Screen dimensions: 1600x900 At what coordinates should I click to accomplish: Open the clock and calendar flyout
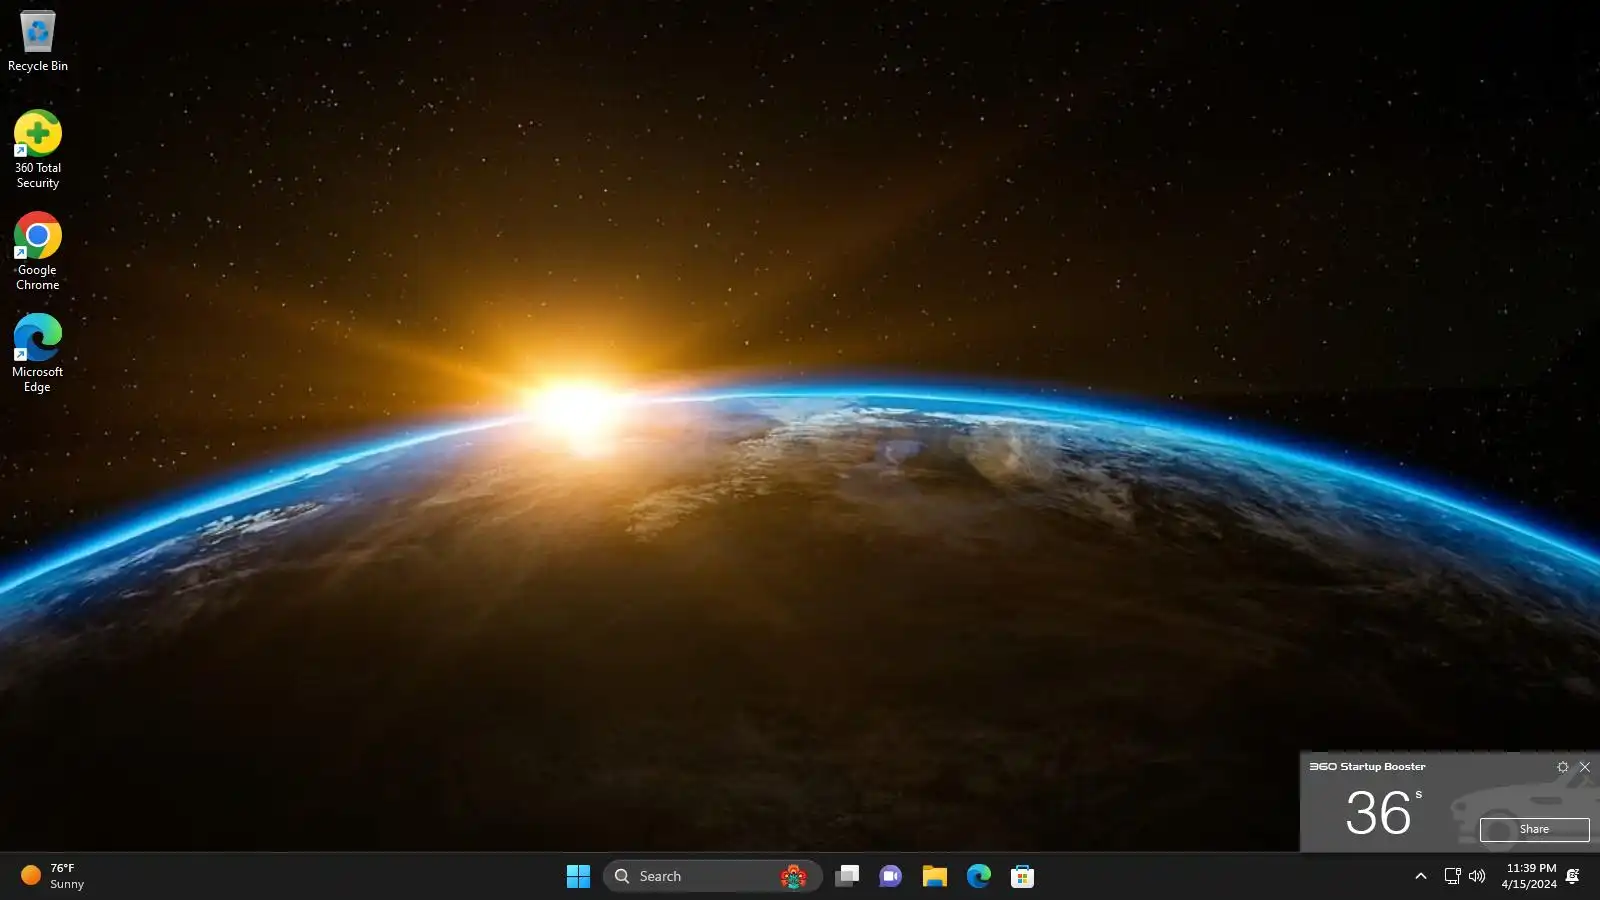point(1529,876)
